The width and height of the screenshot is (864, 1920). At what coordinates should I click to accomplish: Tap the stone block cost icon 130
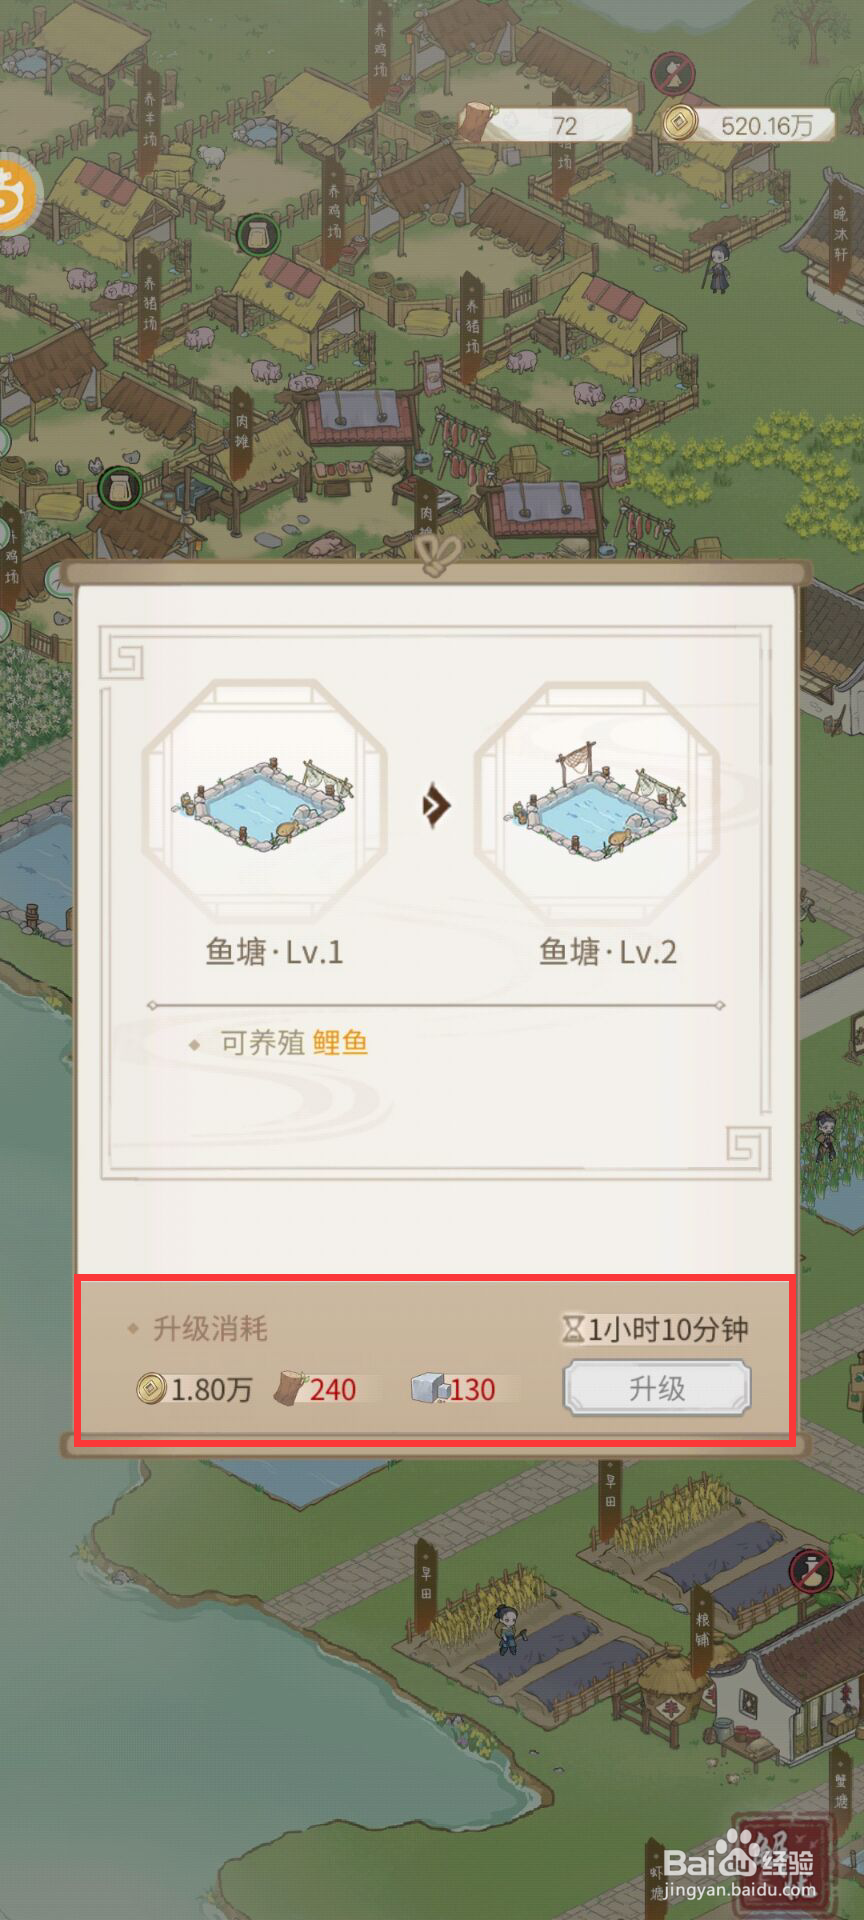(428, 1388)
